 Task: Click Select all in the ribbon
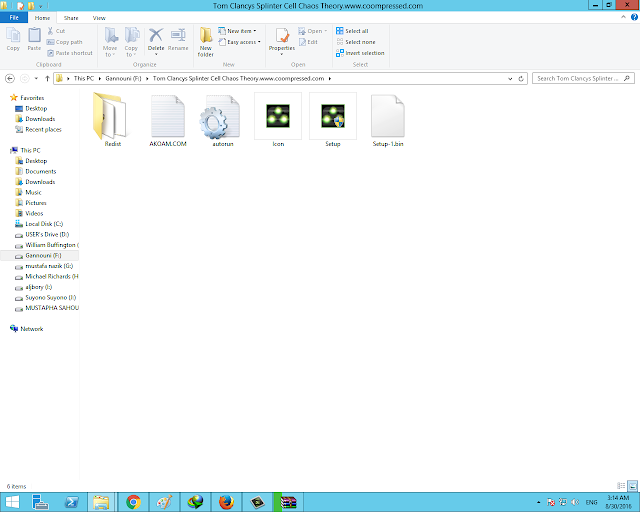pyautogui.click(x=352, y=31)
